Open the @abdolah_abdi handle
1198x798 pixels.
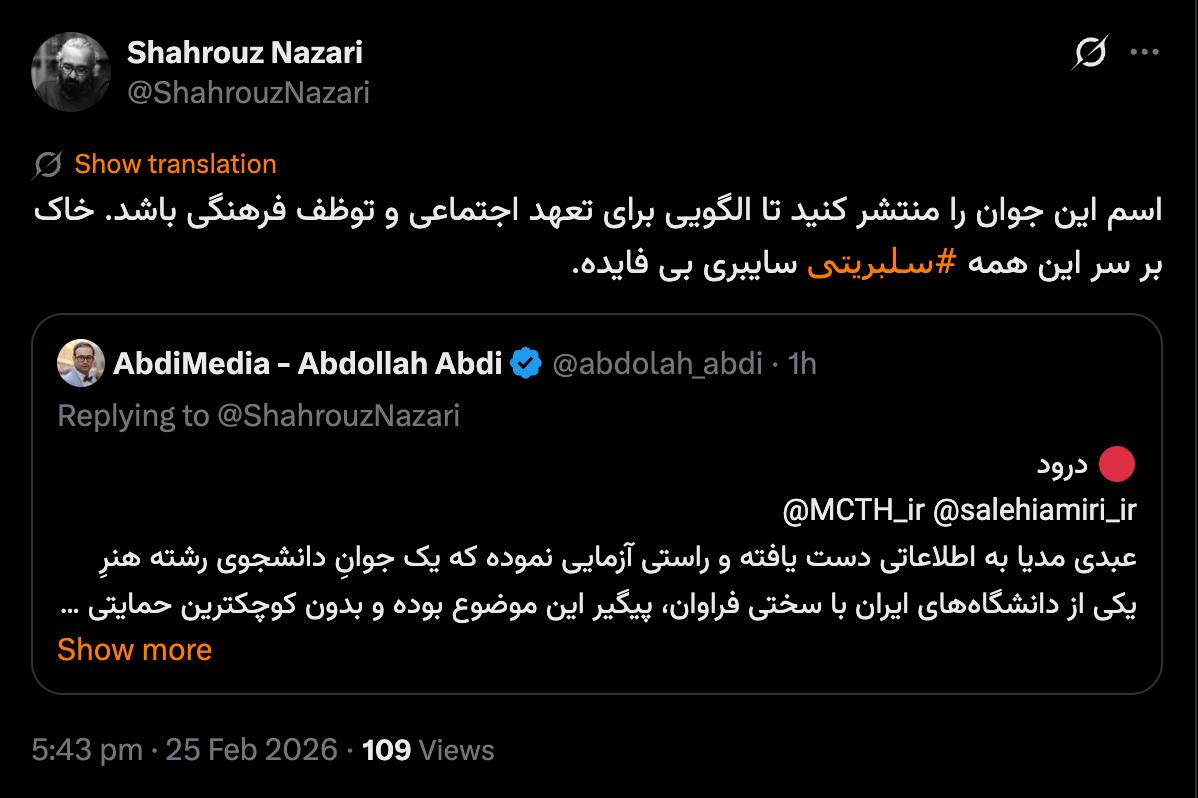[657, 363]
